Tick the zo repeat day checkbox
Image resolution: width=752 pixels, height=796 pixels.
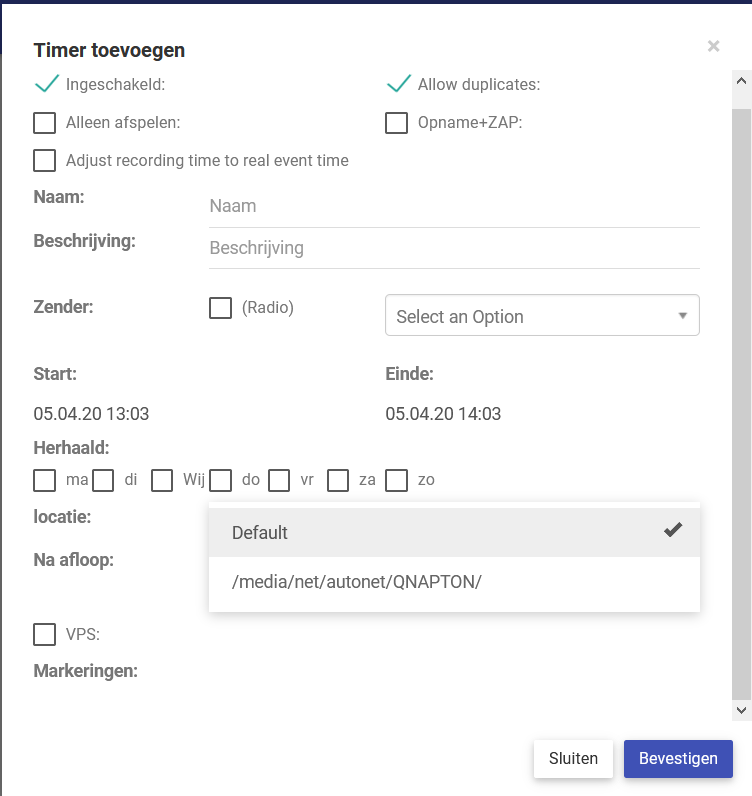point(397,481)
